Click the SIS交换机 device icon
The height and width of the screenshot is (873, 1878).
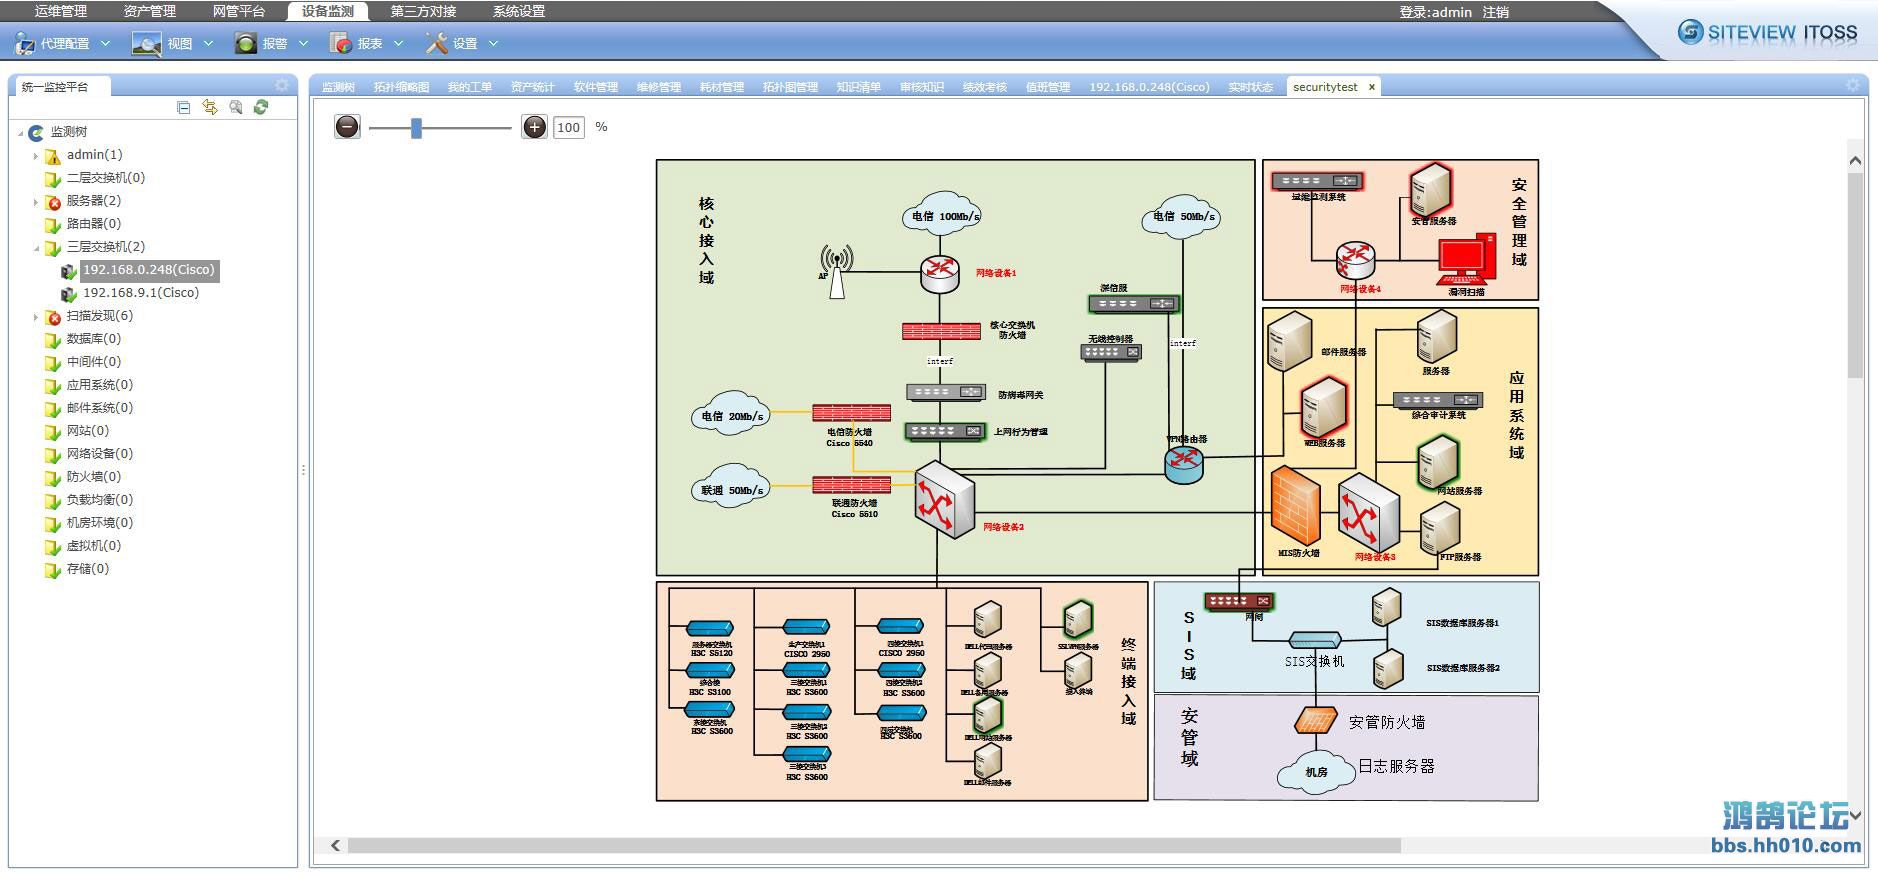1315,639
